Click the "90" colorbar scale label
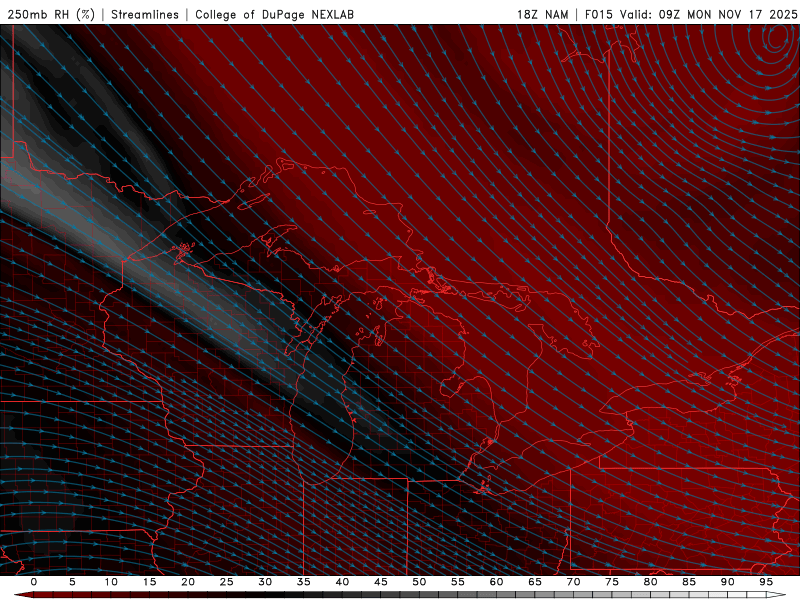Screen dimensions: 800x600 [x=727, y=582]
